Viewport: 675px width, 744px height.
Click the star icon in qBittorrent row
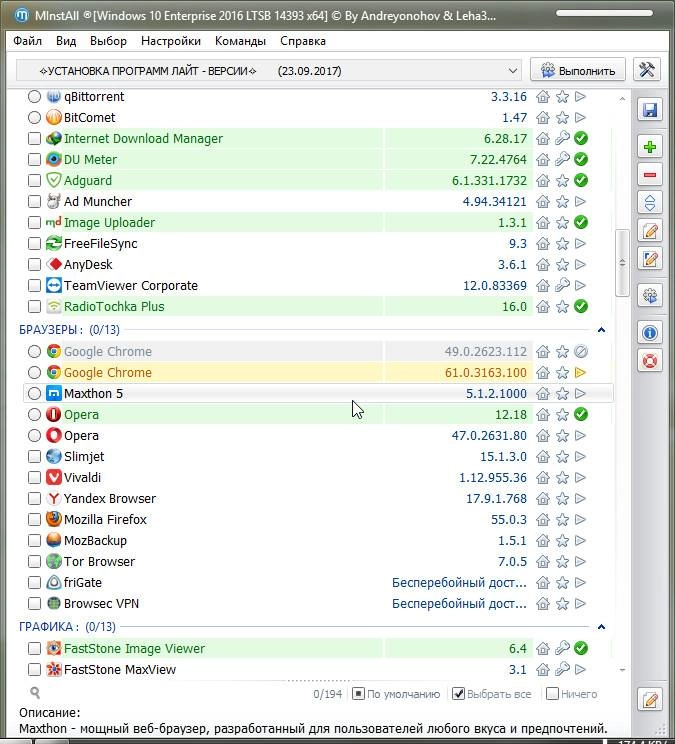pyautogui.click(x=562, y=97)
